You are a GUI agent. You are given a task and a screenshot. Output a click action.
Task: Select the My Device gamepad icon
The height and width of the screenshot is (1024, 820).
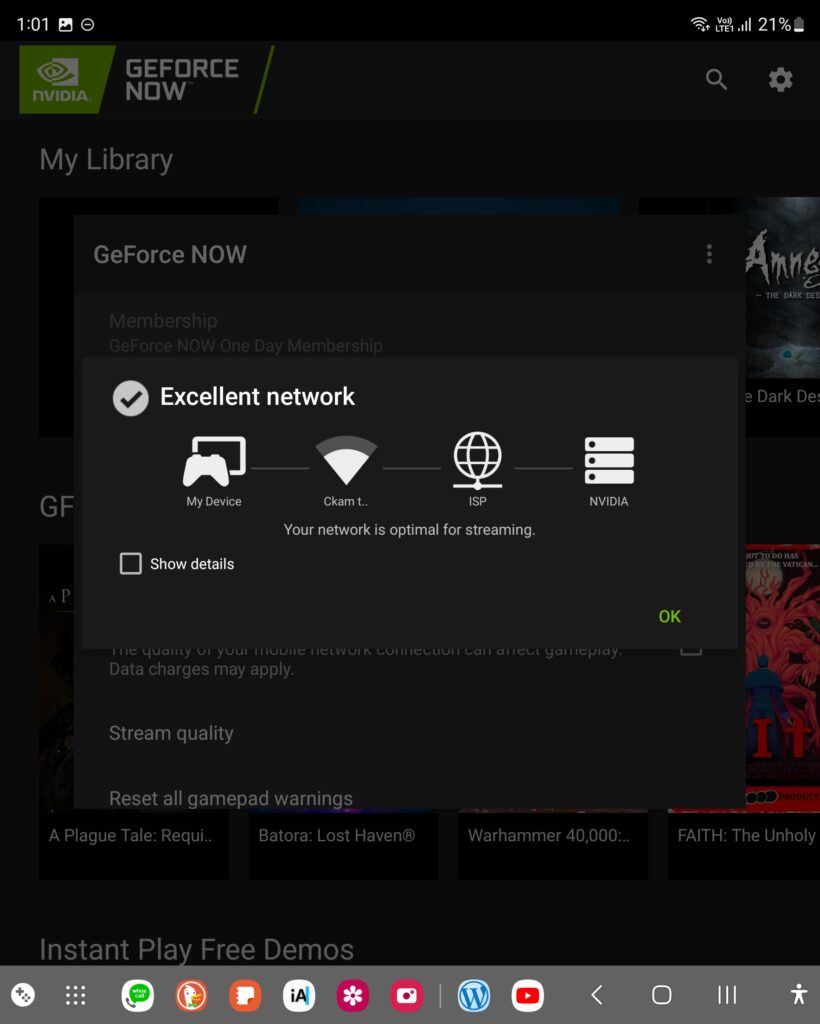pyautogui.click(x=214, y=461)
